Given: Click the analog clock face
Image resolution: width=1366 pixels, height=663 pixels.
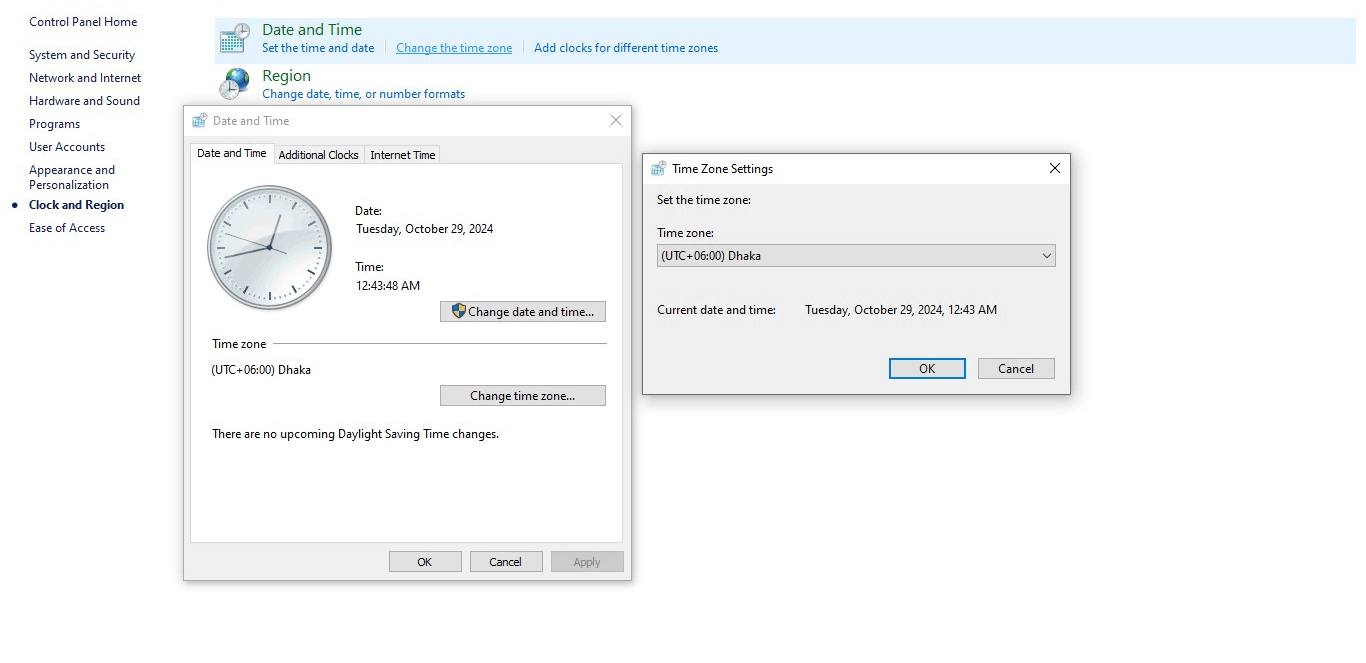Looking at the screenshot, I should pyautogui.click(x=269, y=246).
